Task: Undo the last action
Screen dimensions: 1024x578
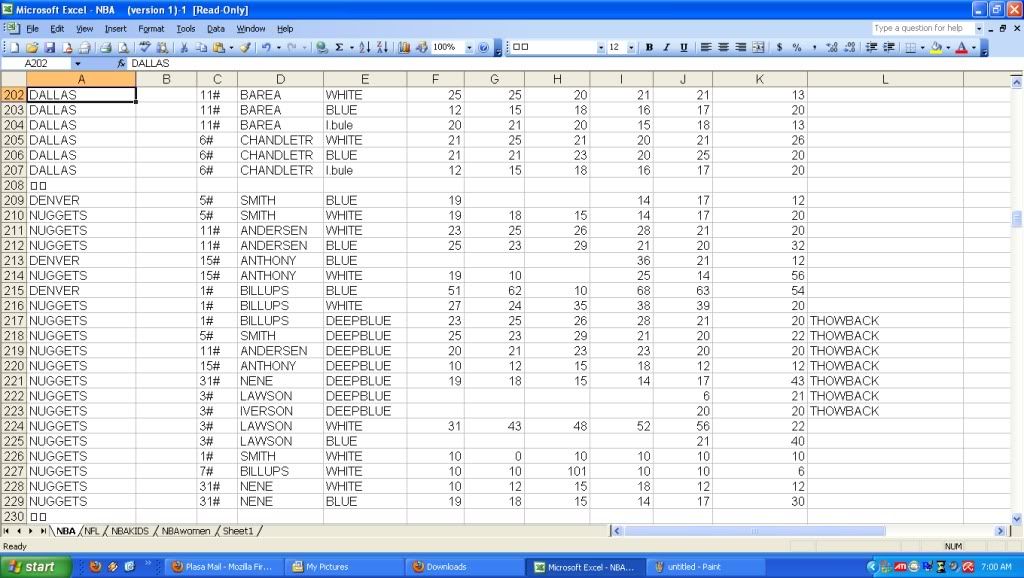Action: pyautogui.click(x=266, y=47)
